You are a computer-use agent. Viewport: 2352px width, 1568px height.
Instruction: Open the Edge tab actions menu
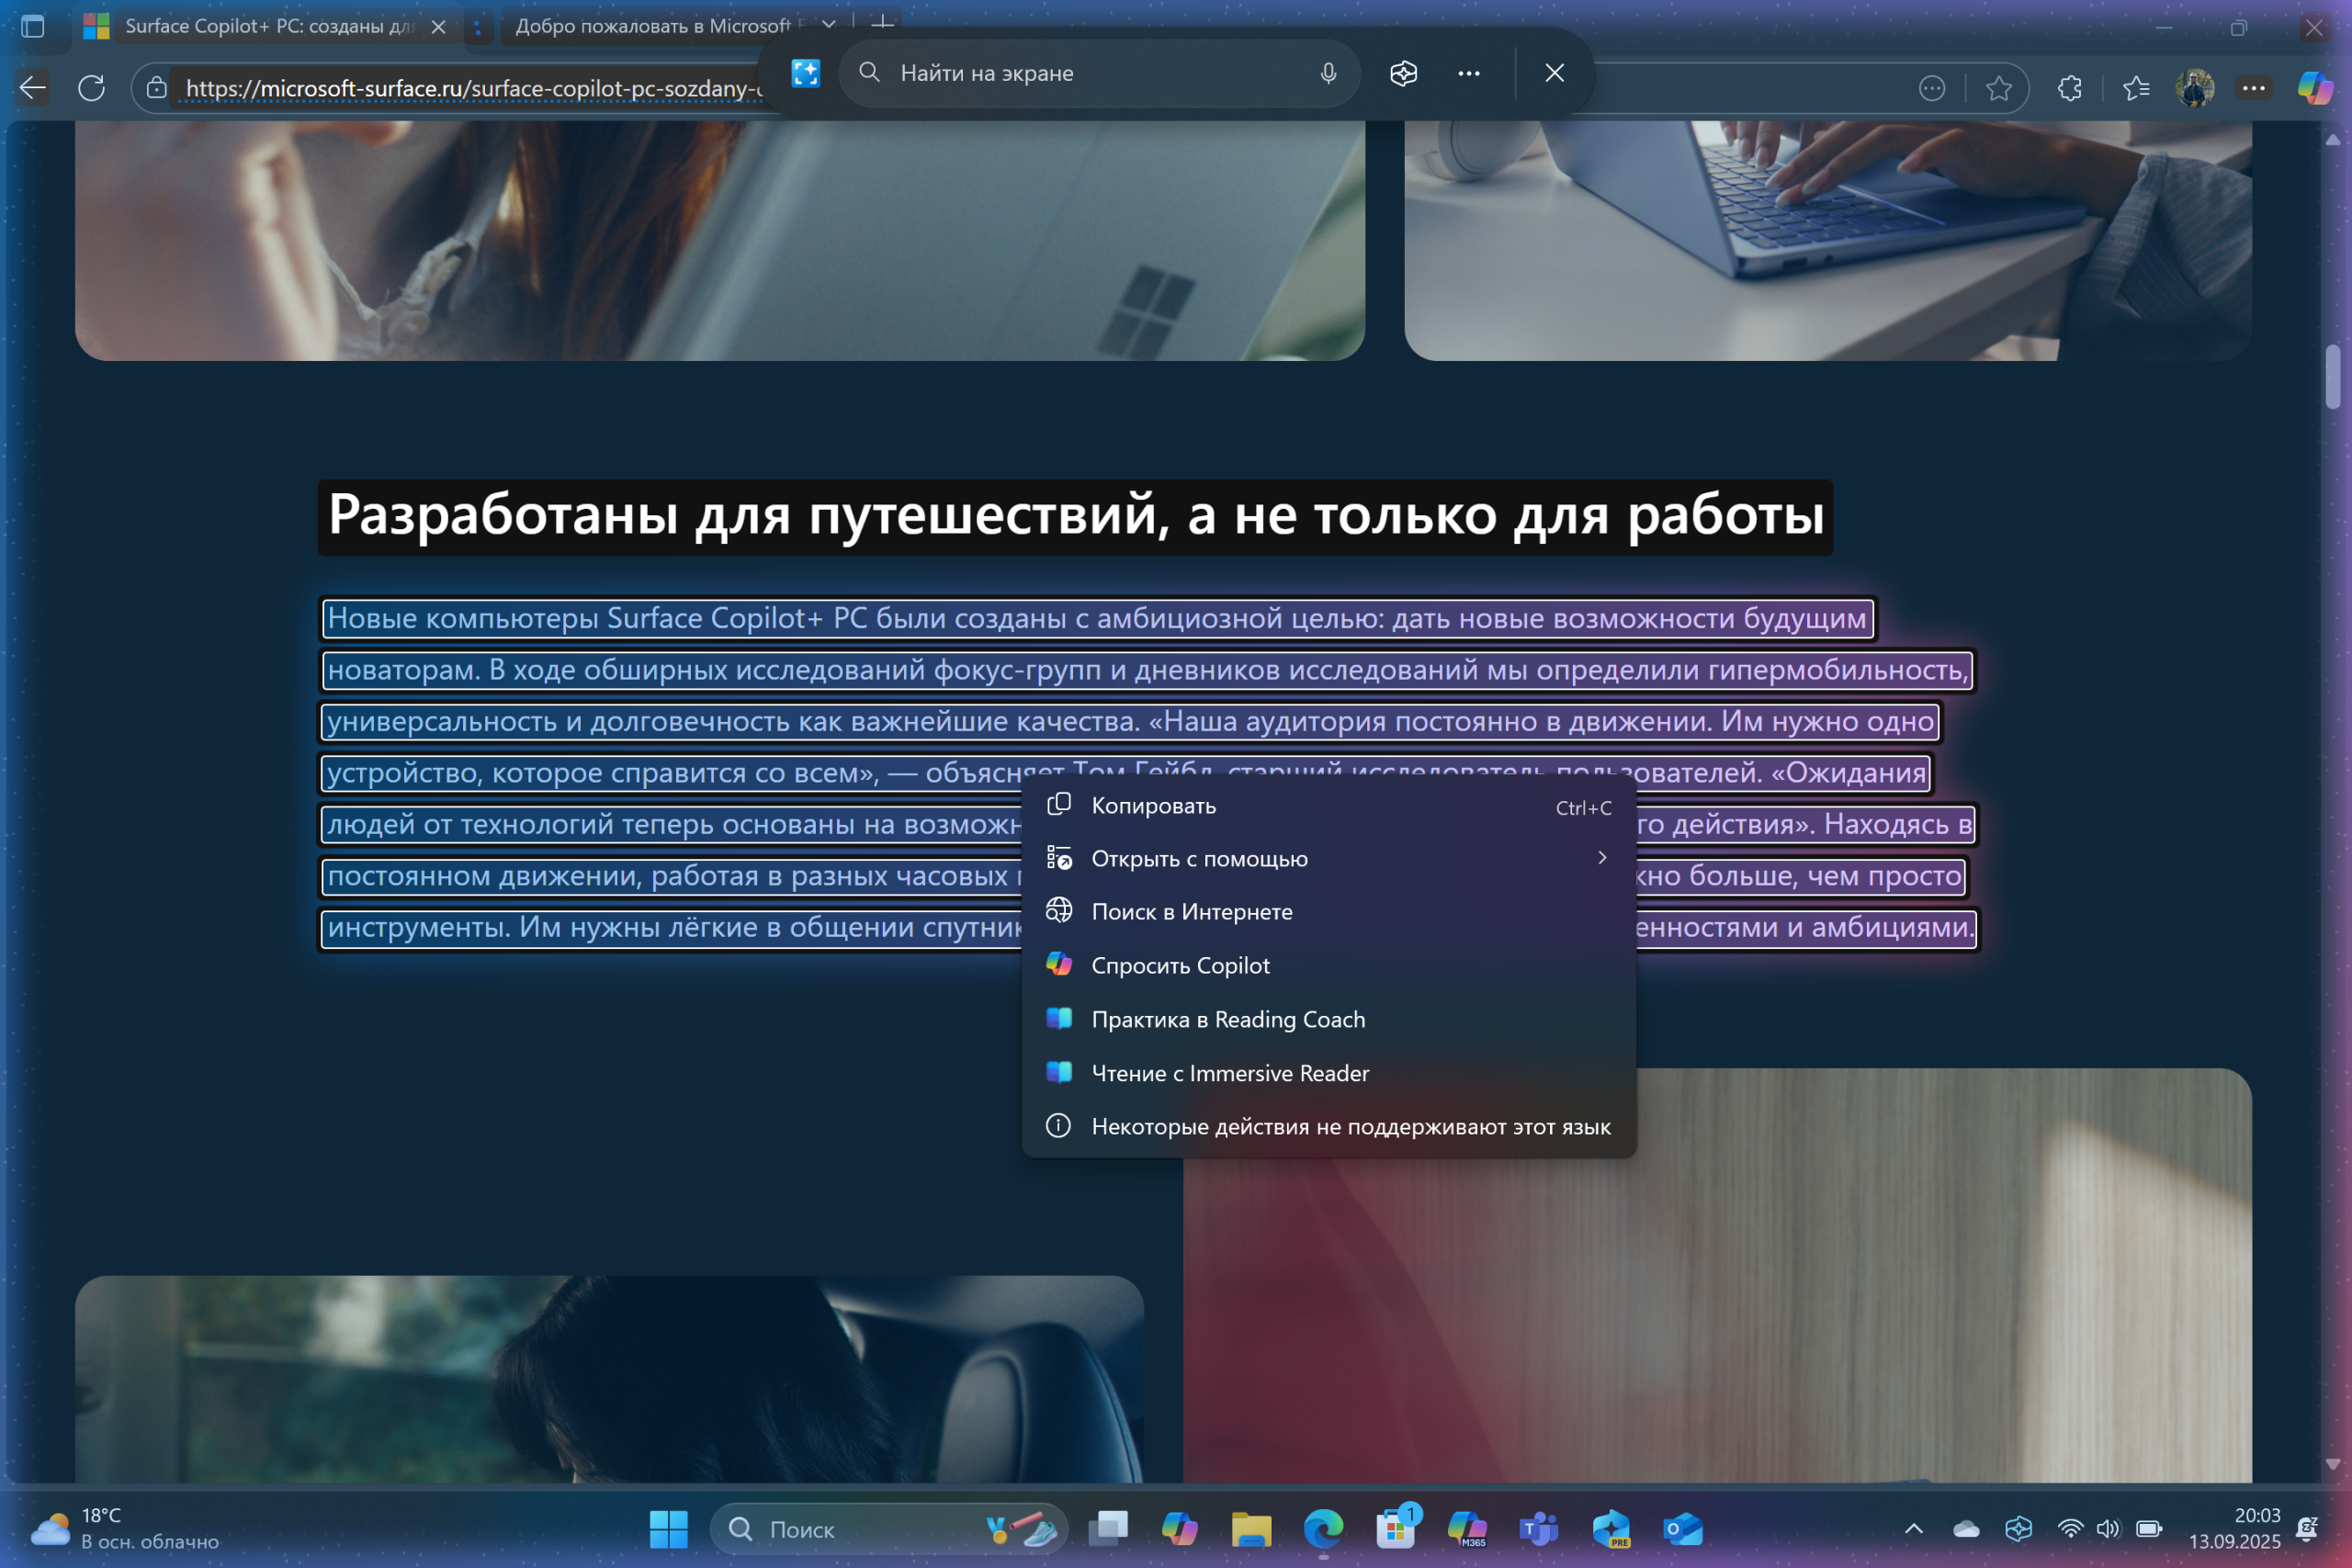[x=33, y=27]
